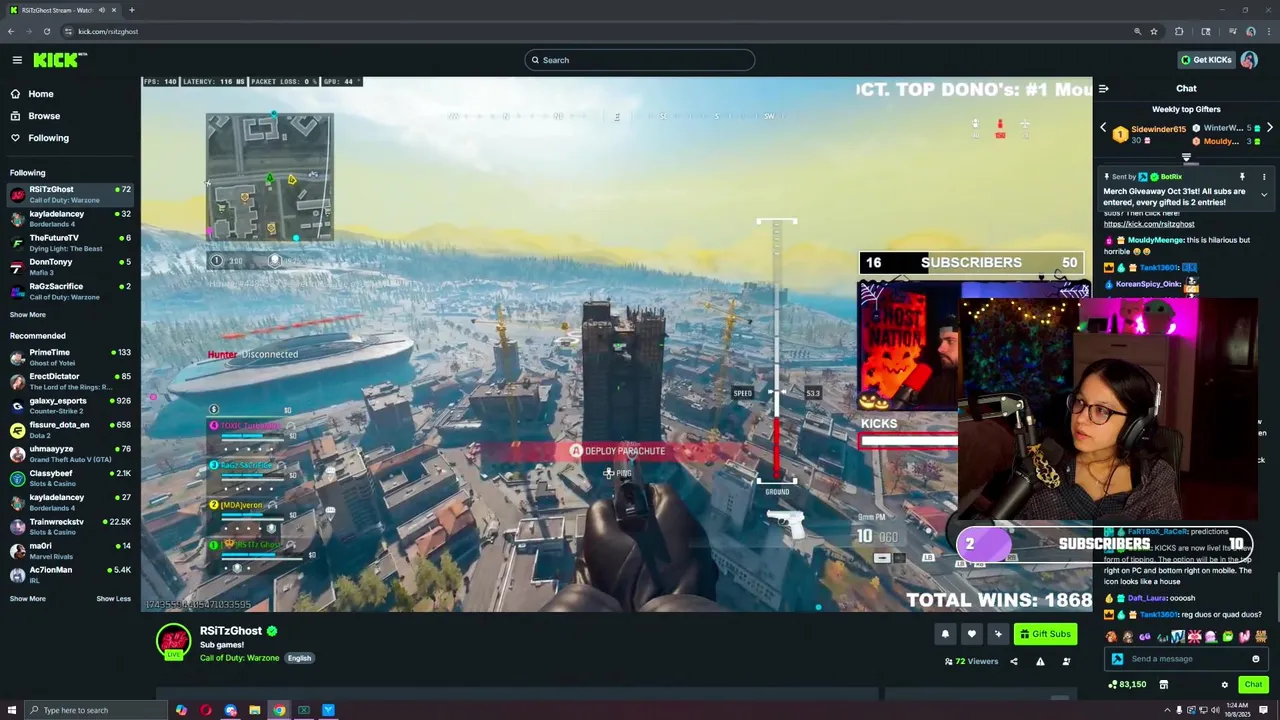Collapse Recommended list with Show Less
Image resolution: width=1280 pixels, height=720 pixels.
113,598
